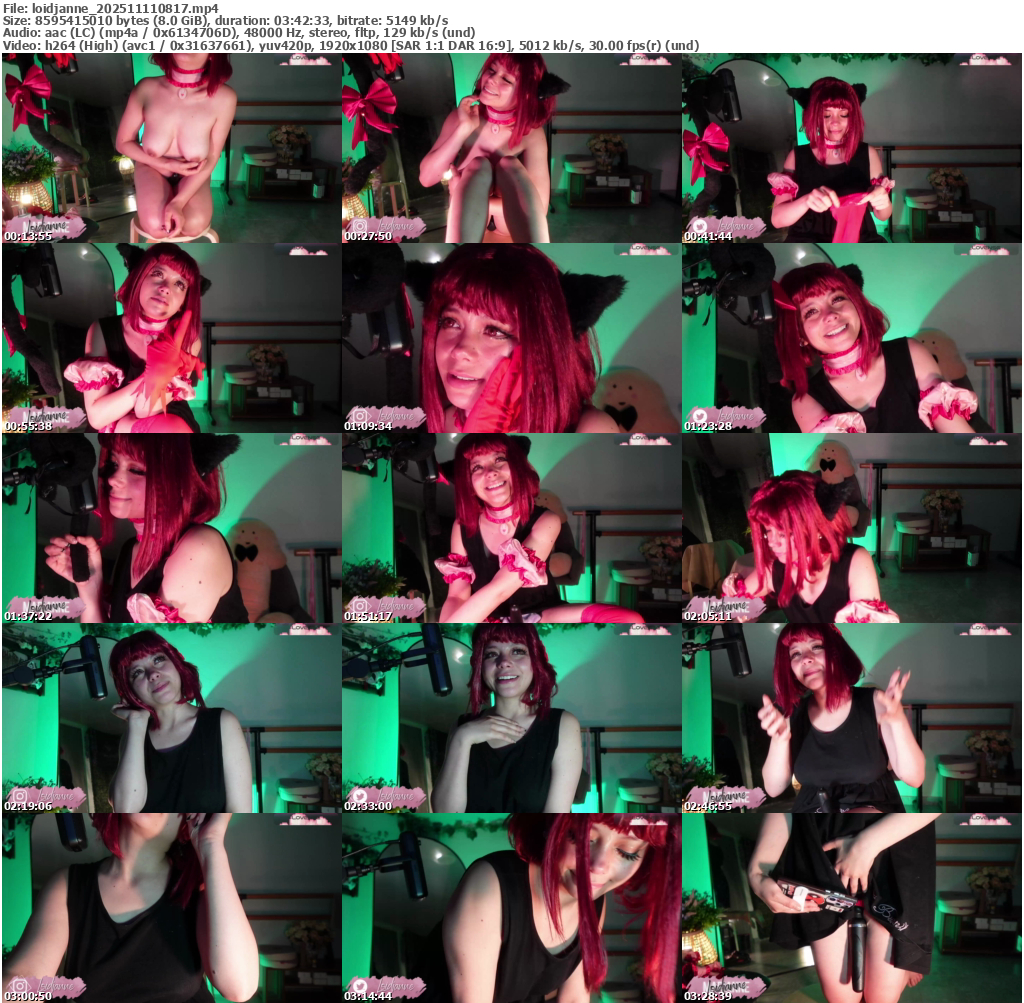Open the thumbnail stamped 00:13:55
Viewport: 1024px width, 1003px height.
(171, 148)
